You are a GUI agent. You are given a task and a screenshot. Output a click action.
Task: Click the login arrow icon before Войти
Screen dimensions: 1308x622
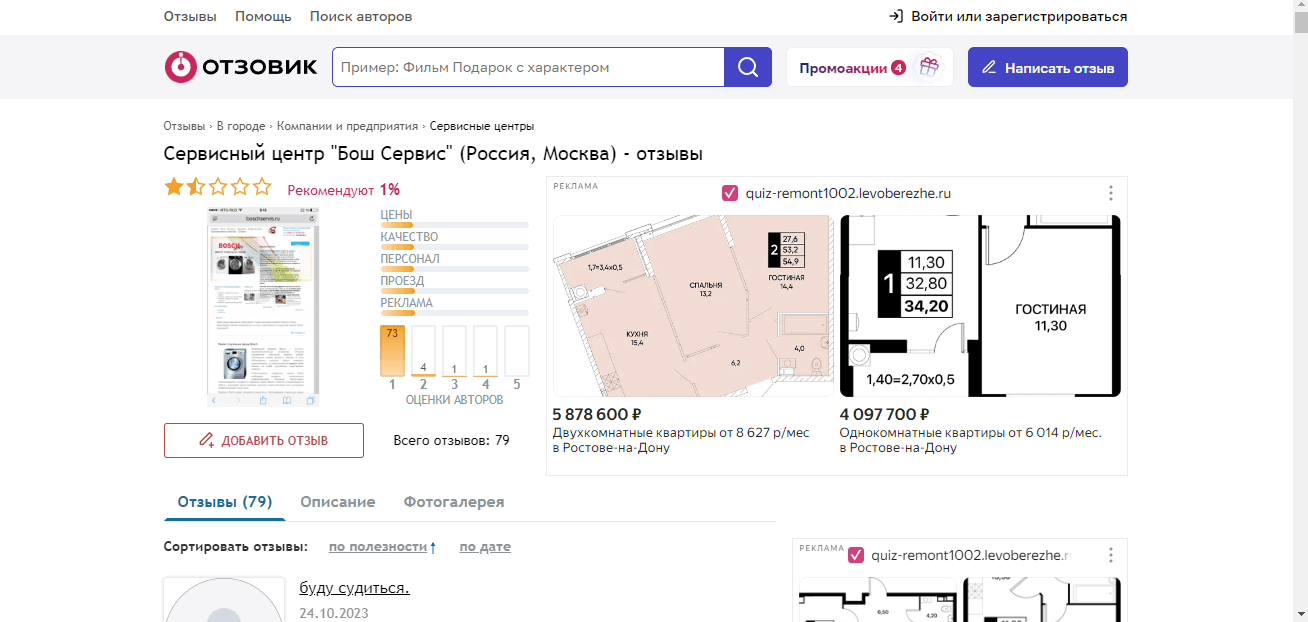click(x=897, y=16)
